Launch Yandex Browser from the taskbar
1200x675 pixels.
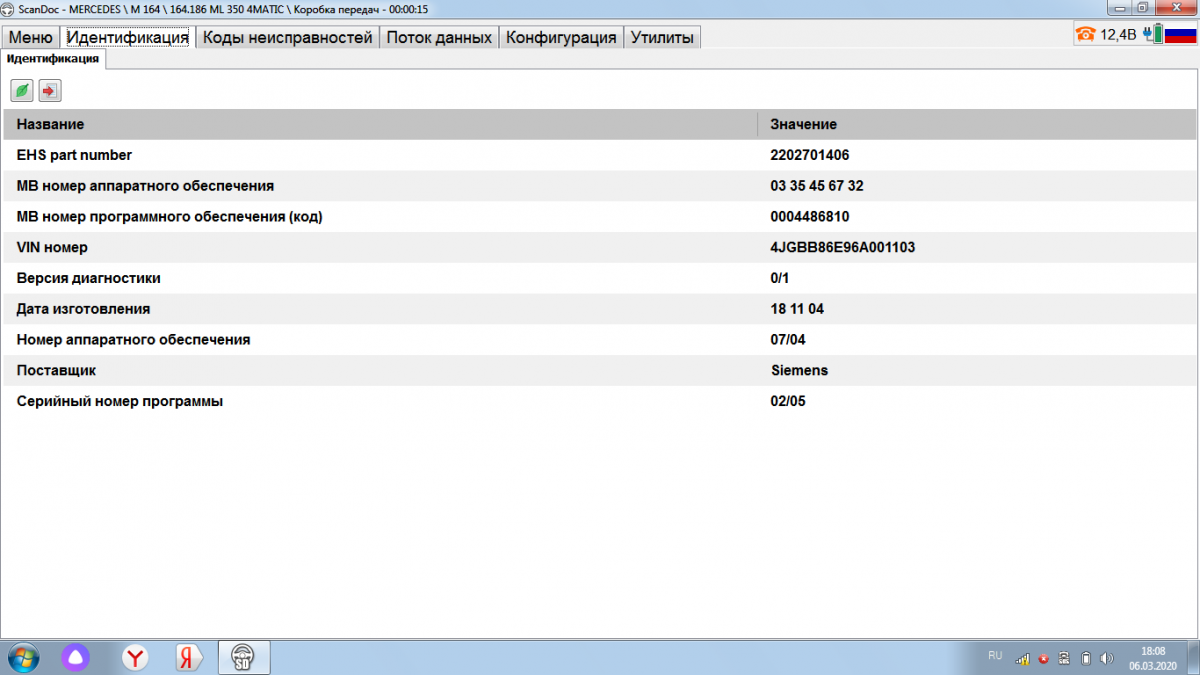tap(136, 657)
